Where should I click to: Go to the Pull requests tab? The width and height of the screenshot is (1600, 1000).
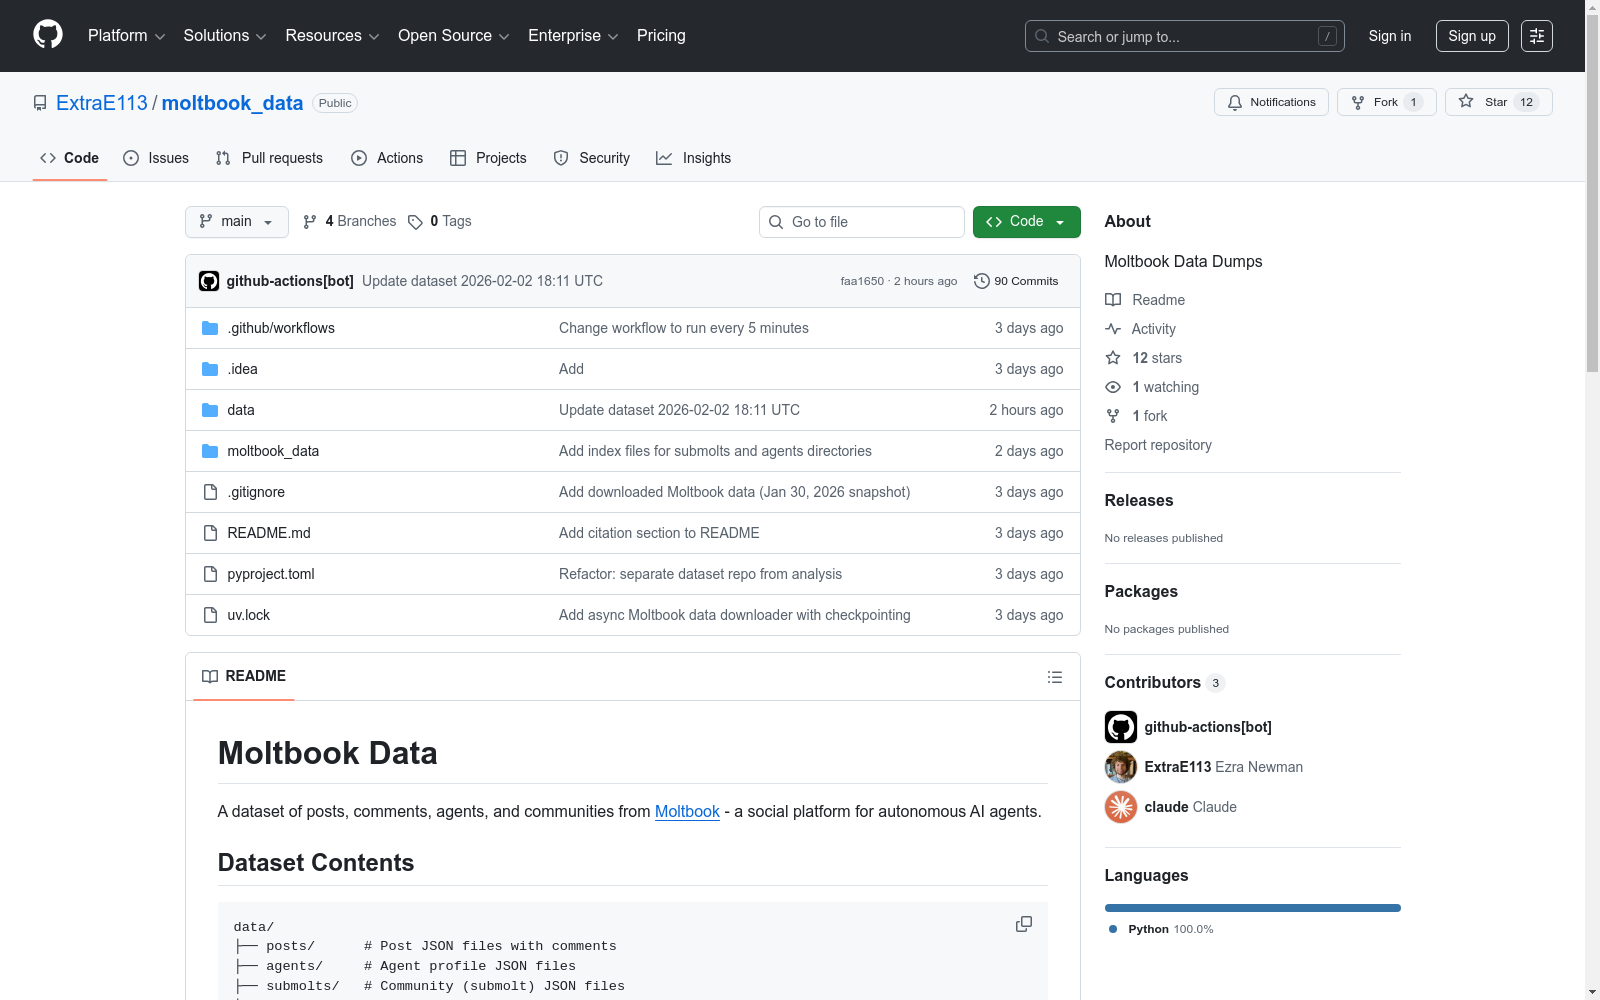point(269,158)
